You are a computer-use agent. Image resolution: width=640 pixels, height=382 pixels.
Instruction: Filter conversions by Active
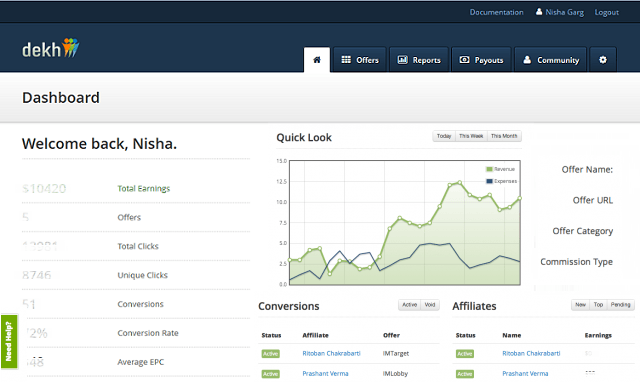pos(409,304)
